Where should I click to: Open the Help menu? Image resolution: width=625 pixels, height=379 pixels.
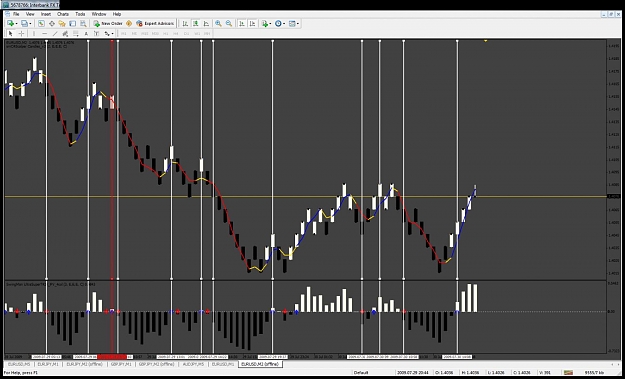(x=117, y=14)
